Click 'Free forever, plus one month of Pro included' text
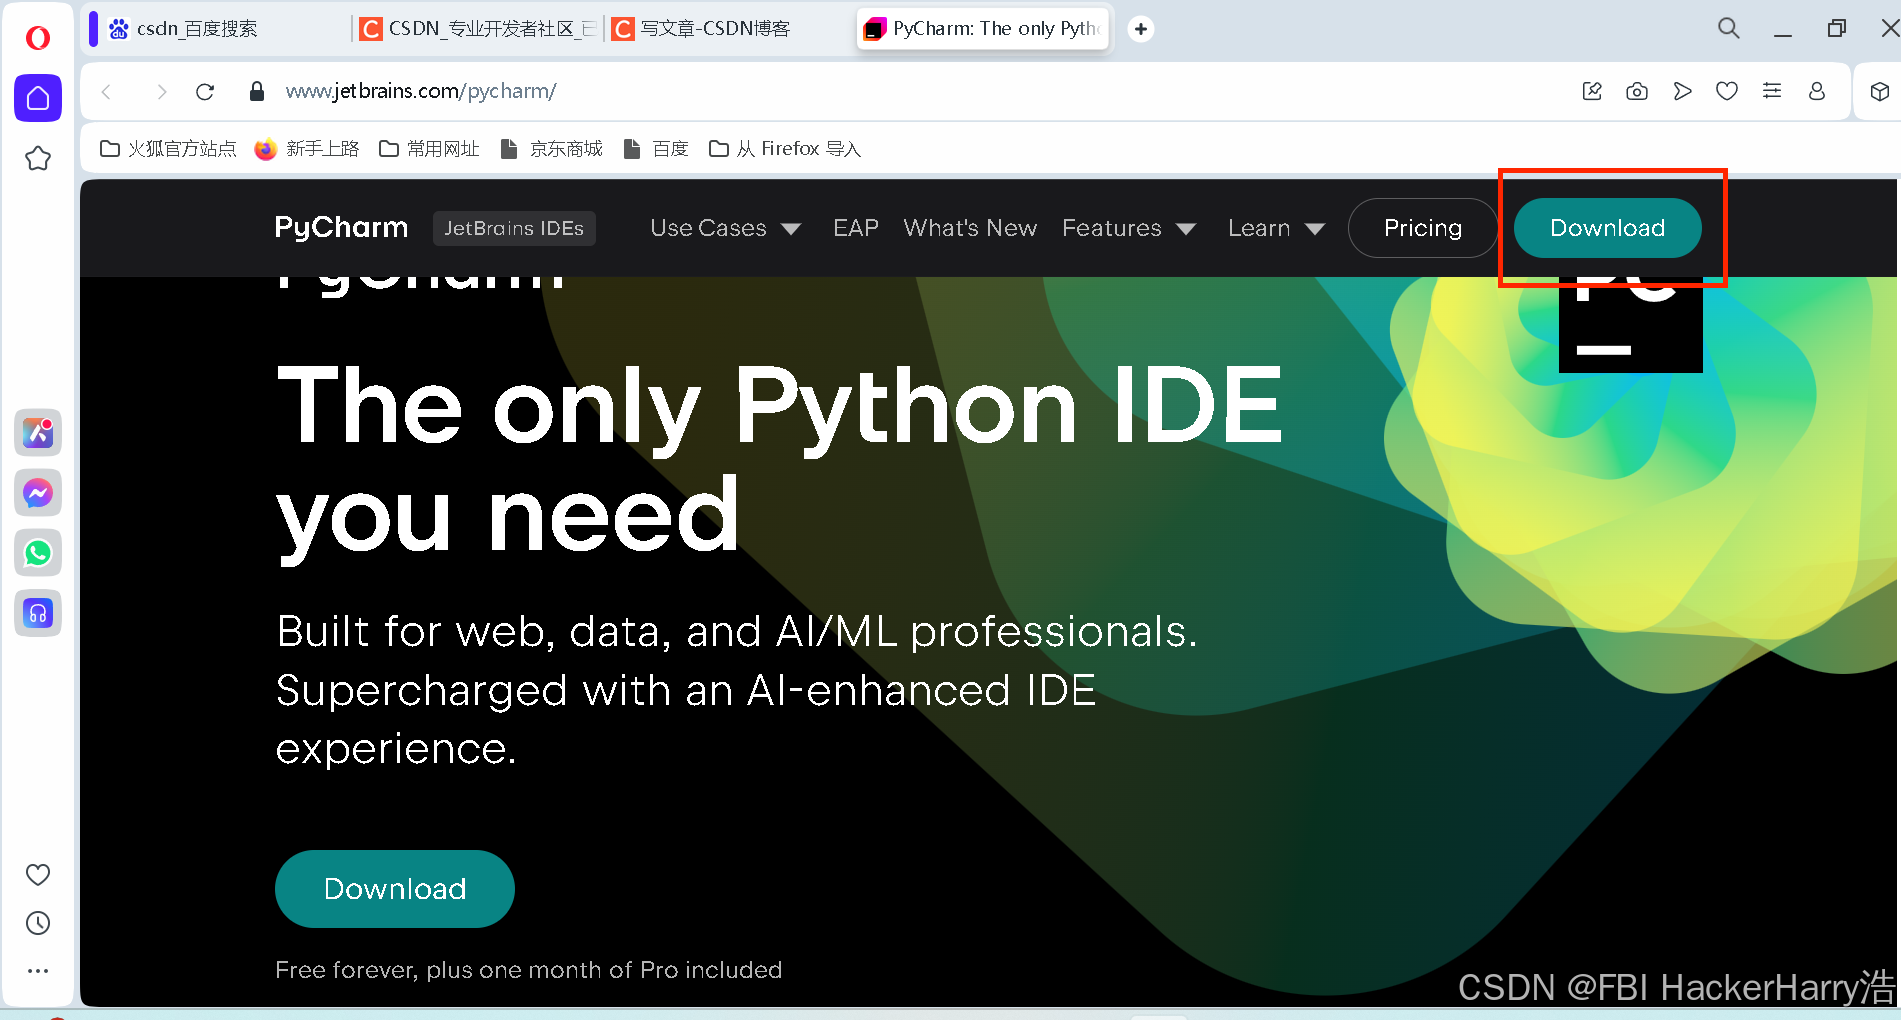The height and width of the screenshot is (1020, 1901). point(528,970)
